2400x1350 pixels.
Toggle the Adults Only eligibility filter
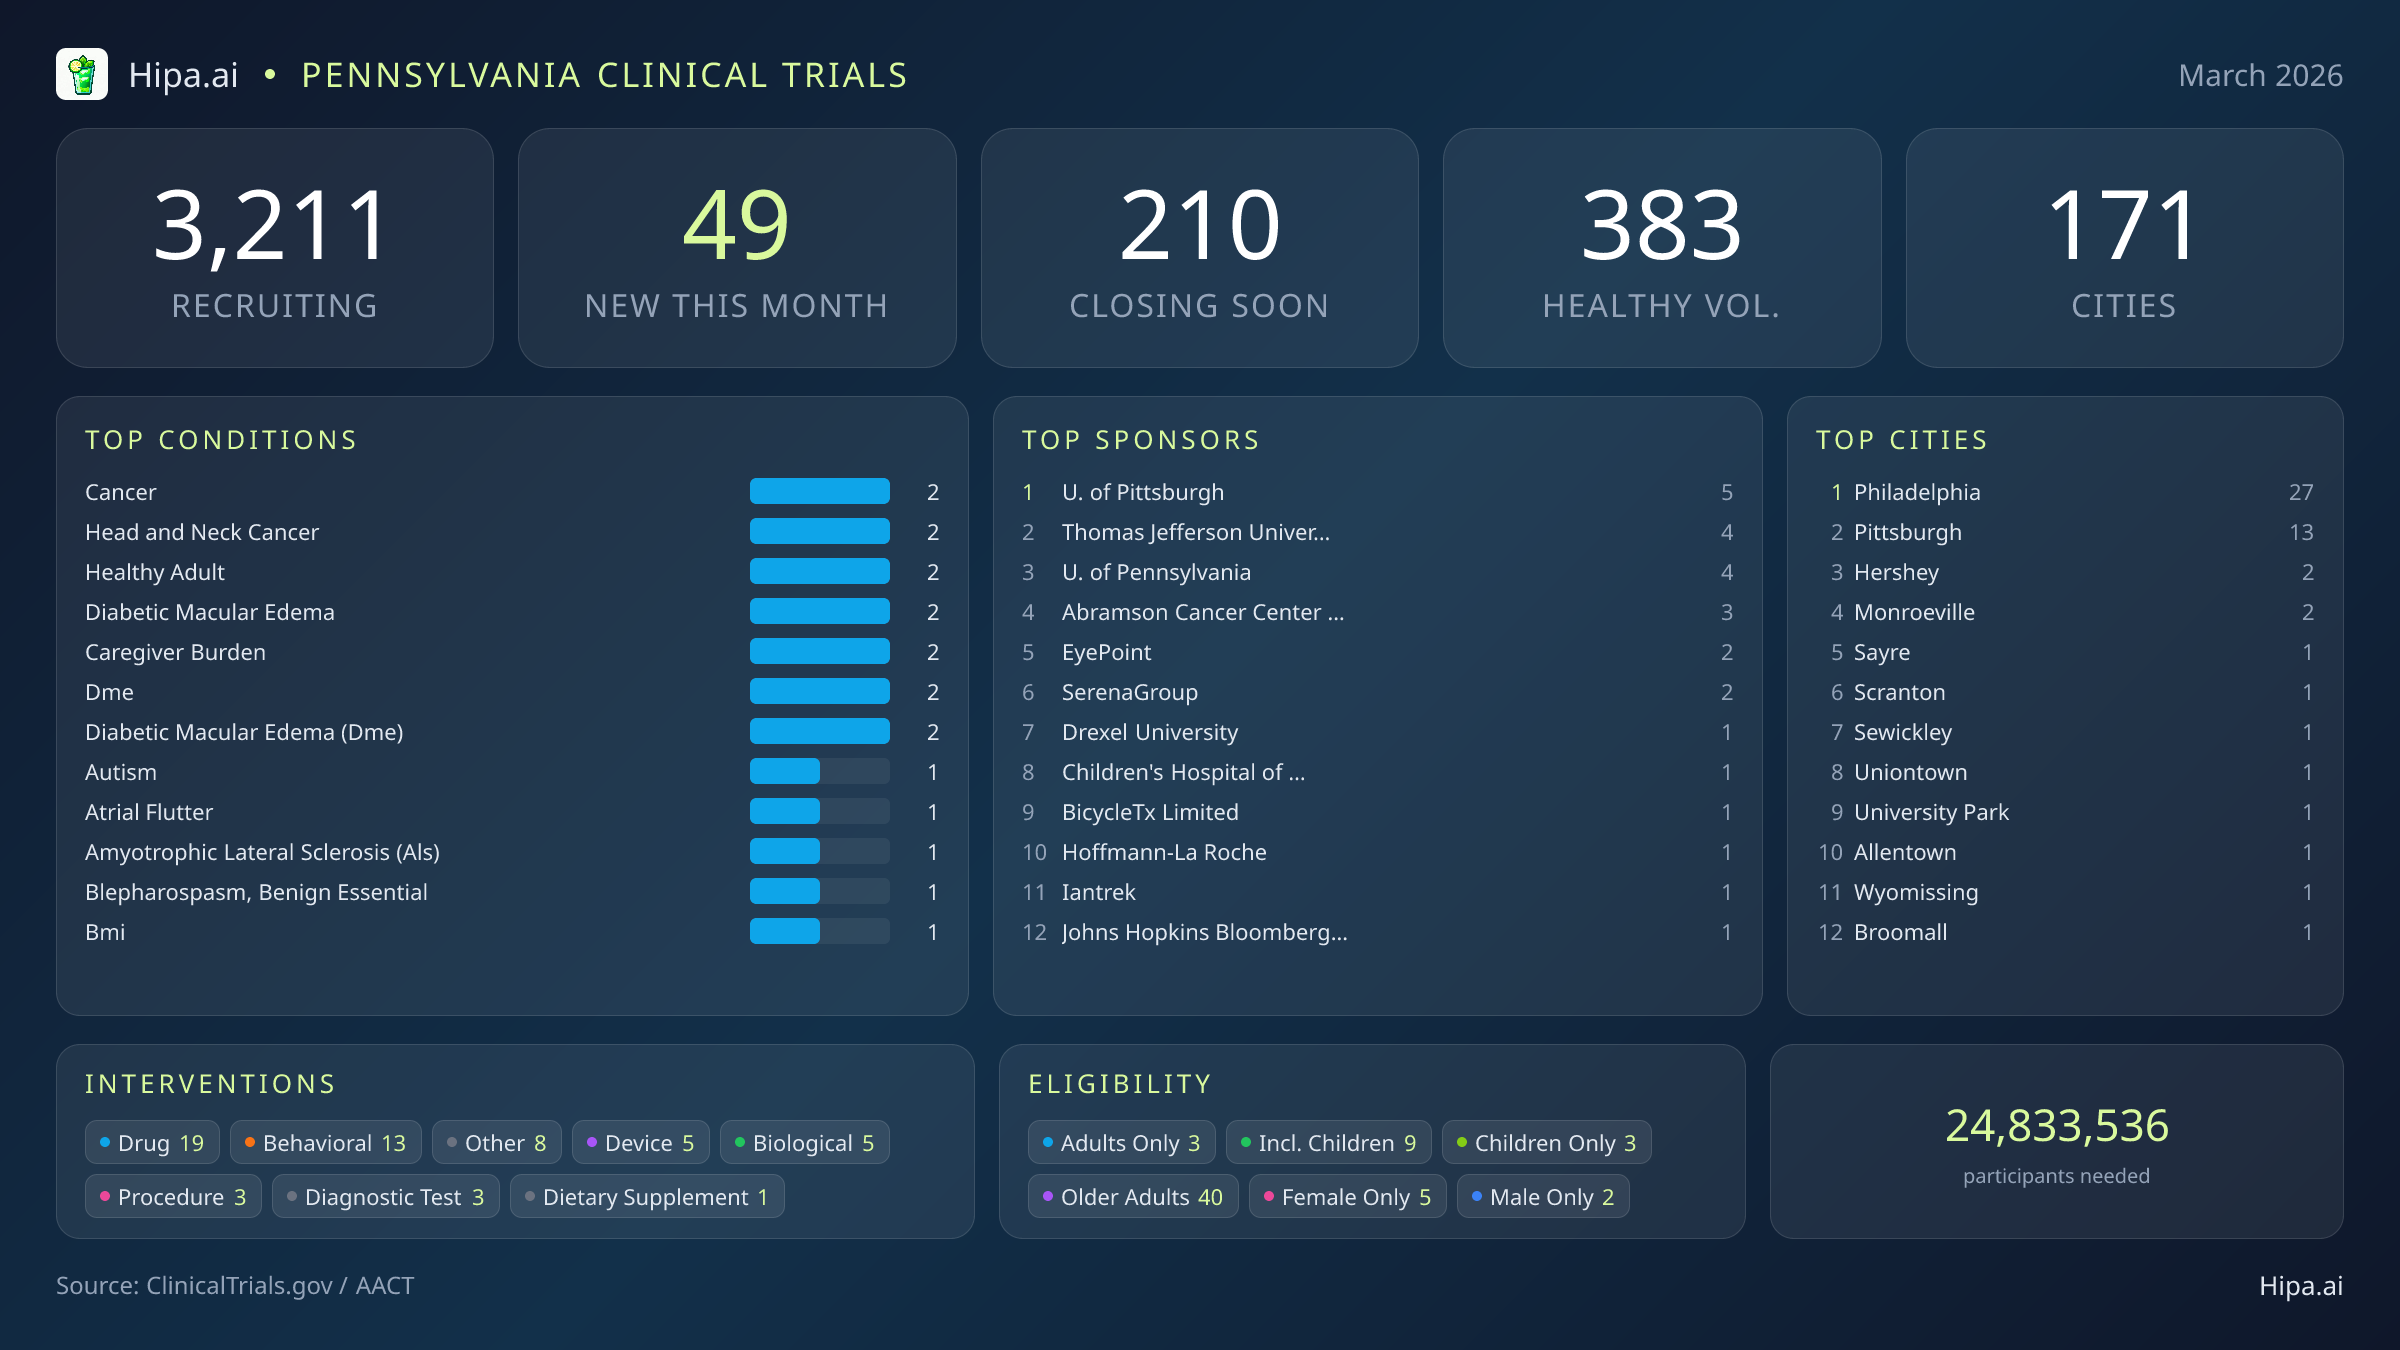pos(1121,1142)
